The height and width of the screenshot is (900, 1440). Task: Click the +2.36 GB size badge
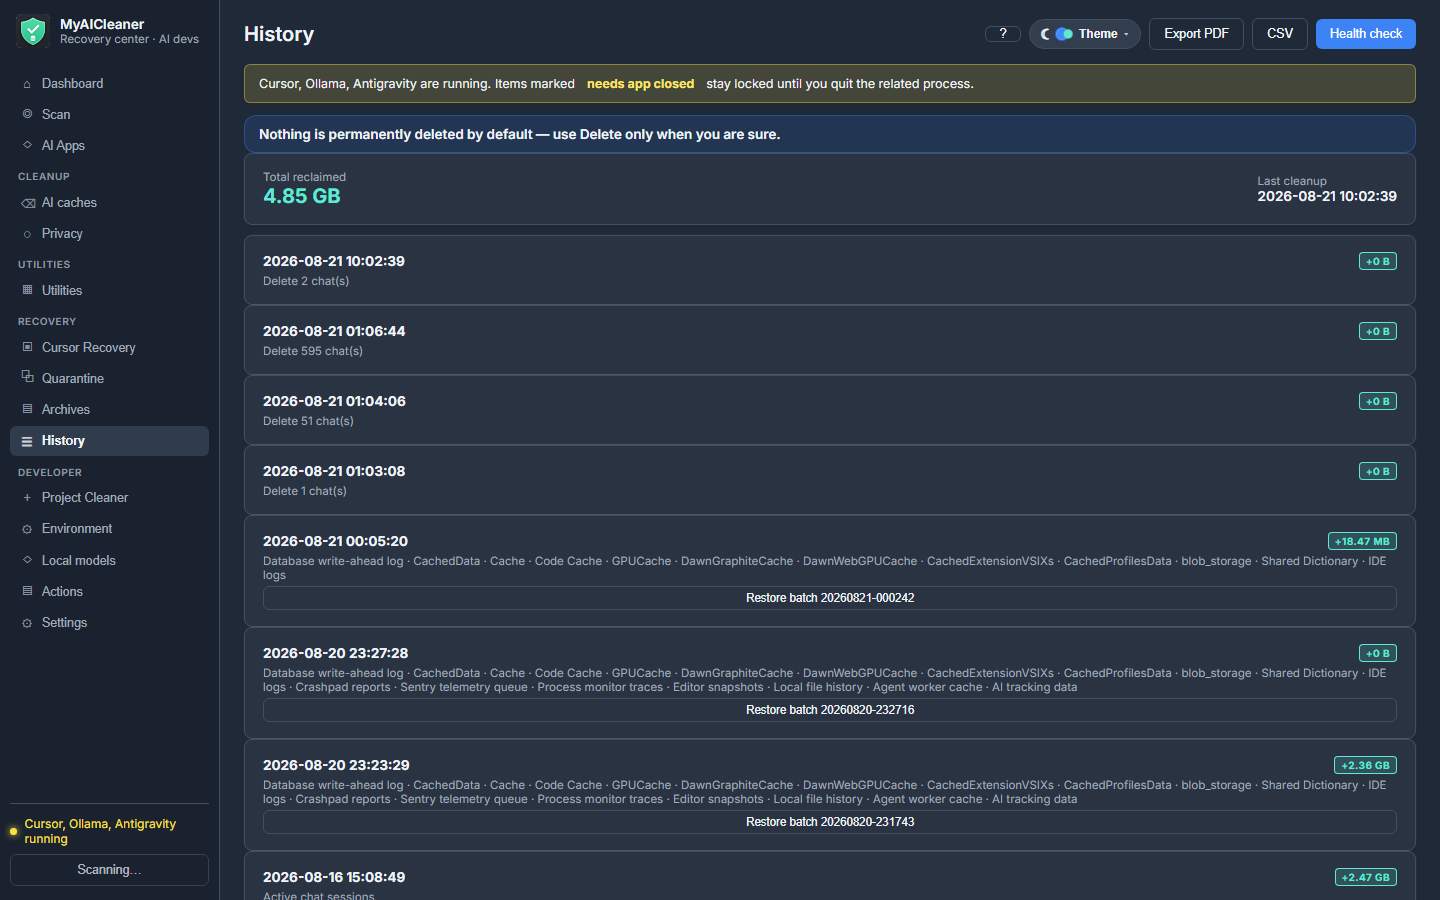(x=1365, y=765)
